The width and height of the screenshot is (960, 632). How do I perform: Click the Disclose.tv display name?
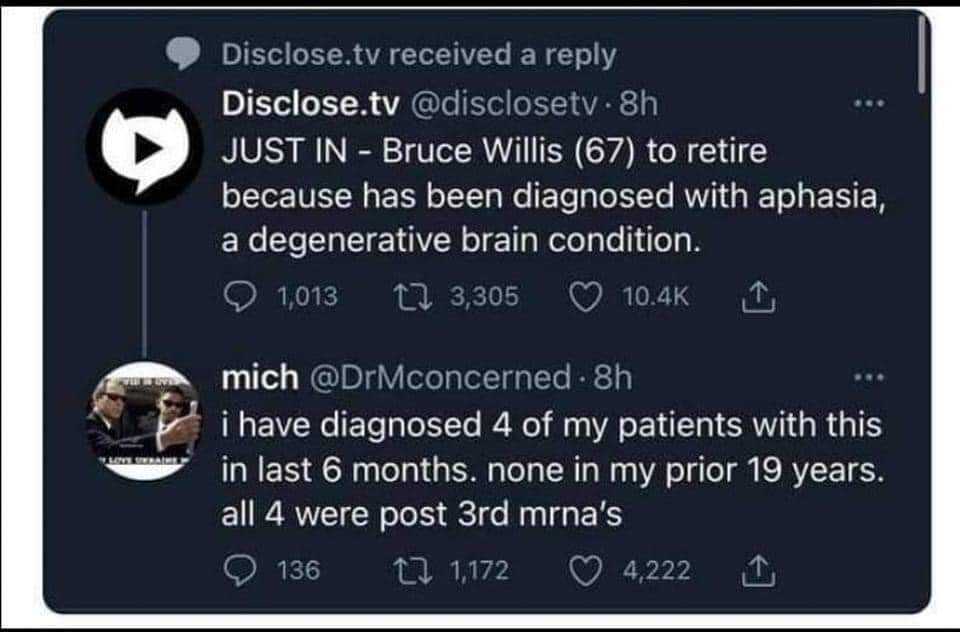coord(310,103)
